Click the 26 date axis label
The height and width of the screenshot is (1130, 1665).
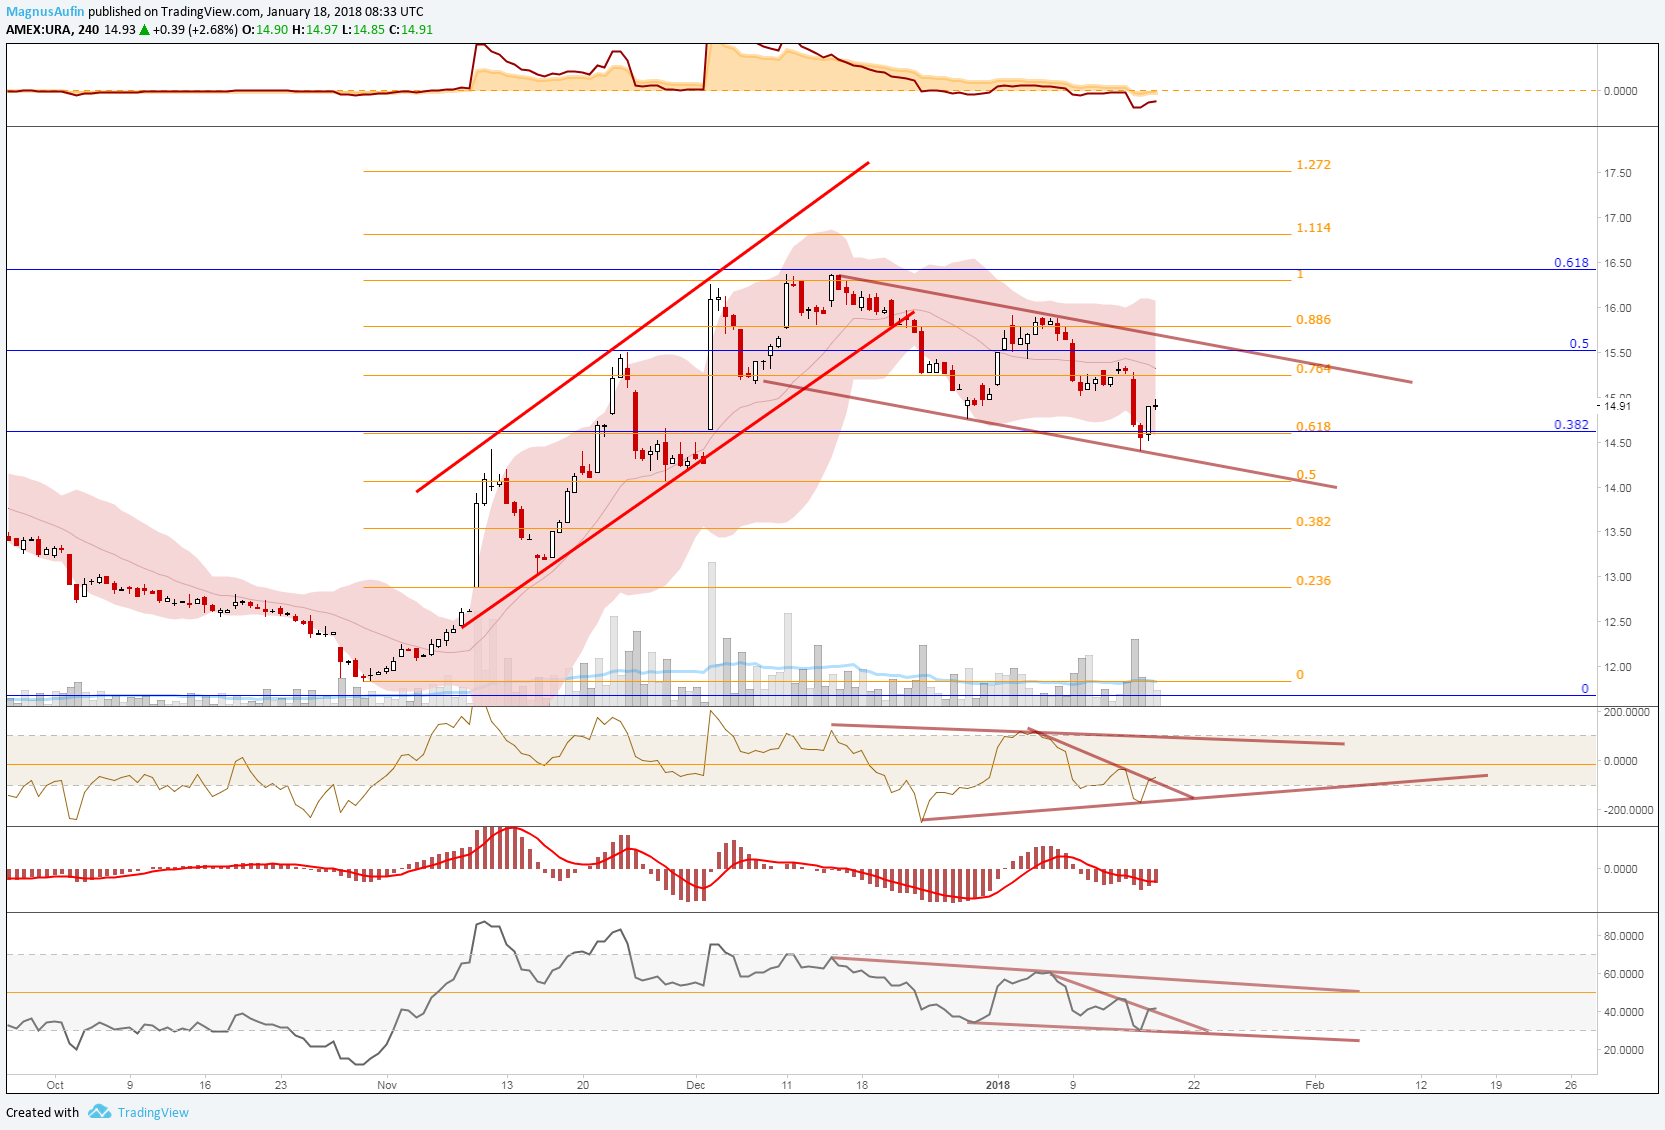click(1571, 1086)
